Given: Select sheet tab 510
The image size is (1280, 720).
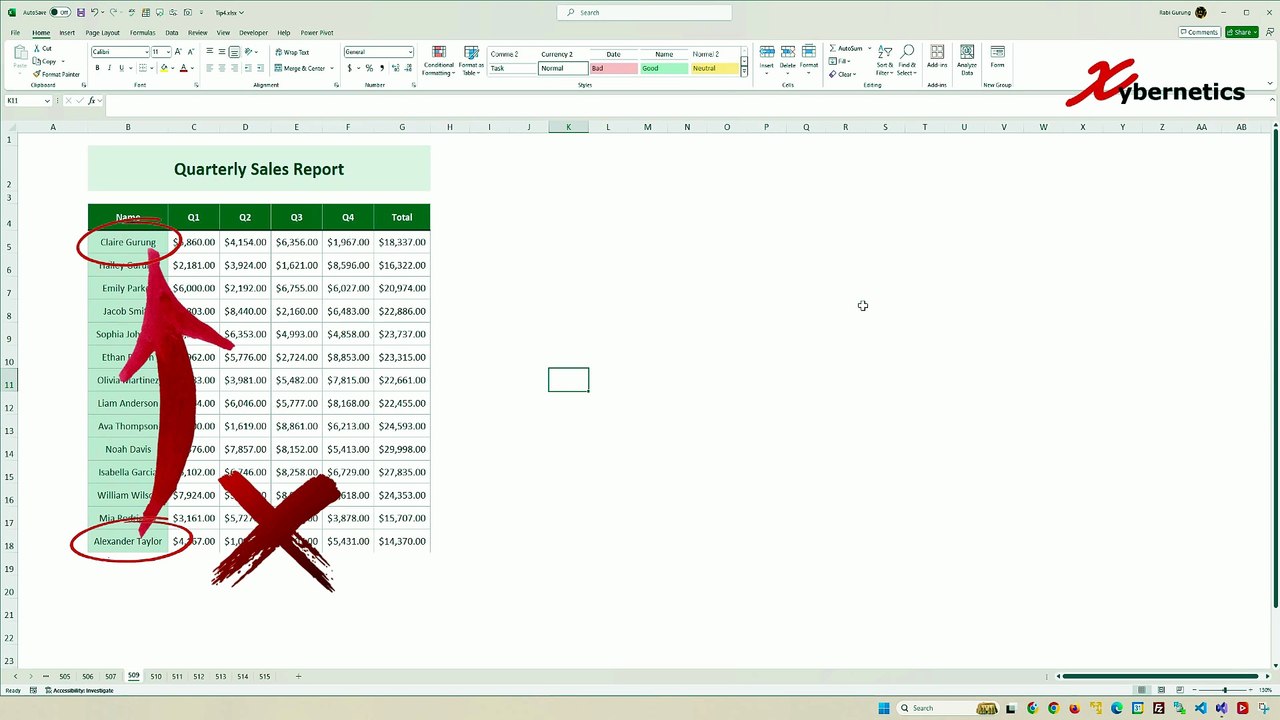Looking at the screenshot, I should point(156,677).
